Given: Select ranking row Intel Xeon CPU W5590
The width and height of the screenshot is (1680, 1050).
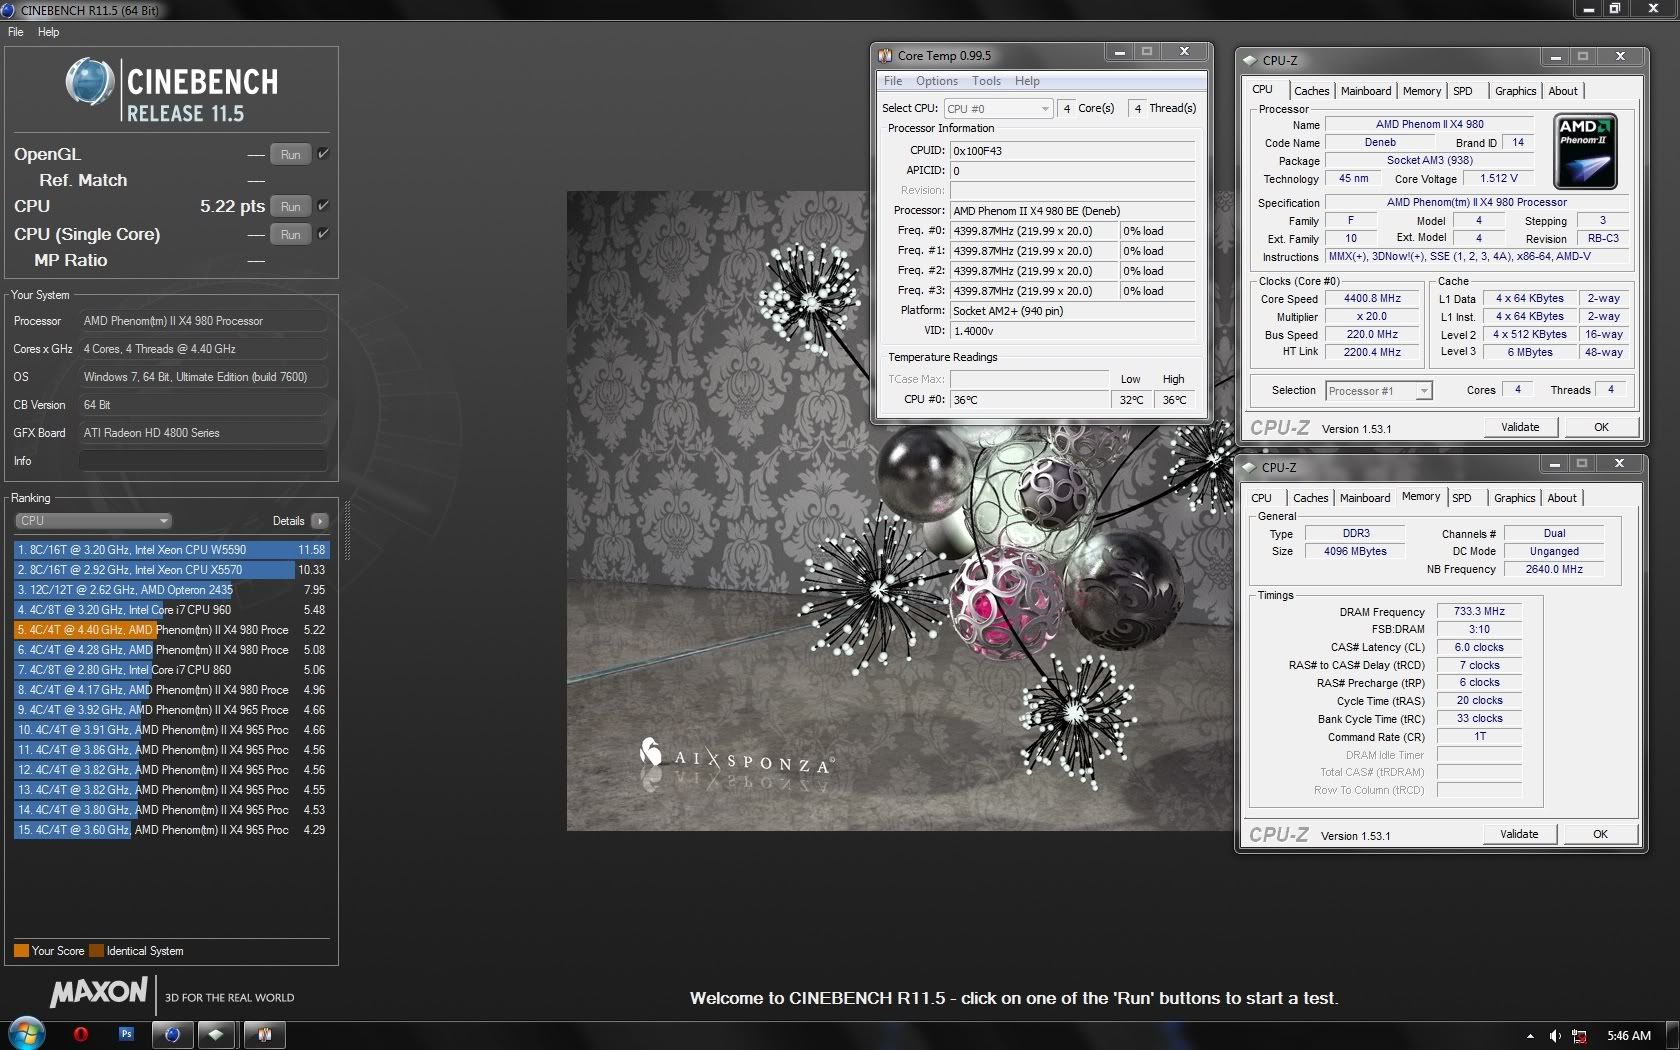Looking at the screenshot, I should click(x=171, y=550).
